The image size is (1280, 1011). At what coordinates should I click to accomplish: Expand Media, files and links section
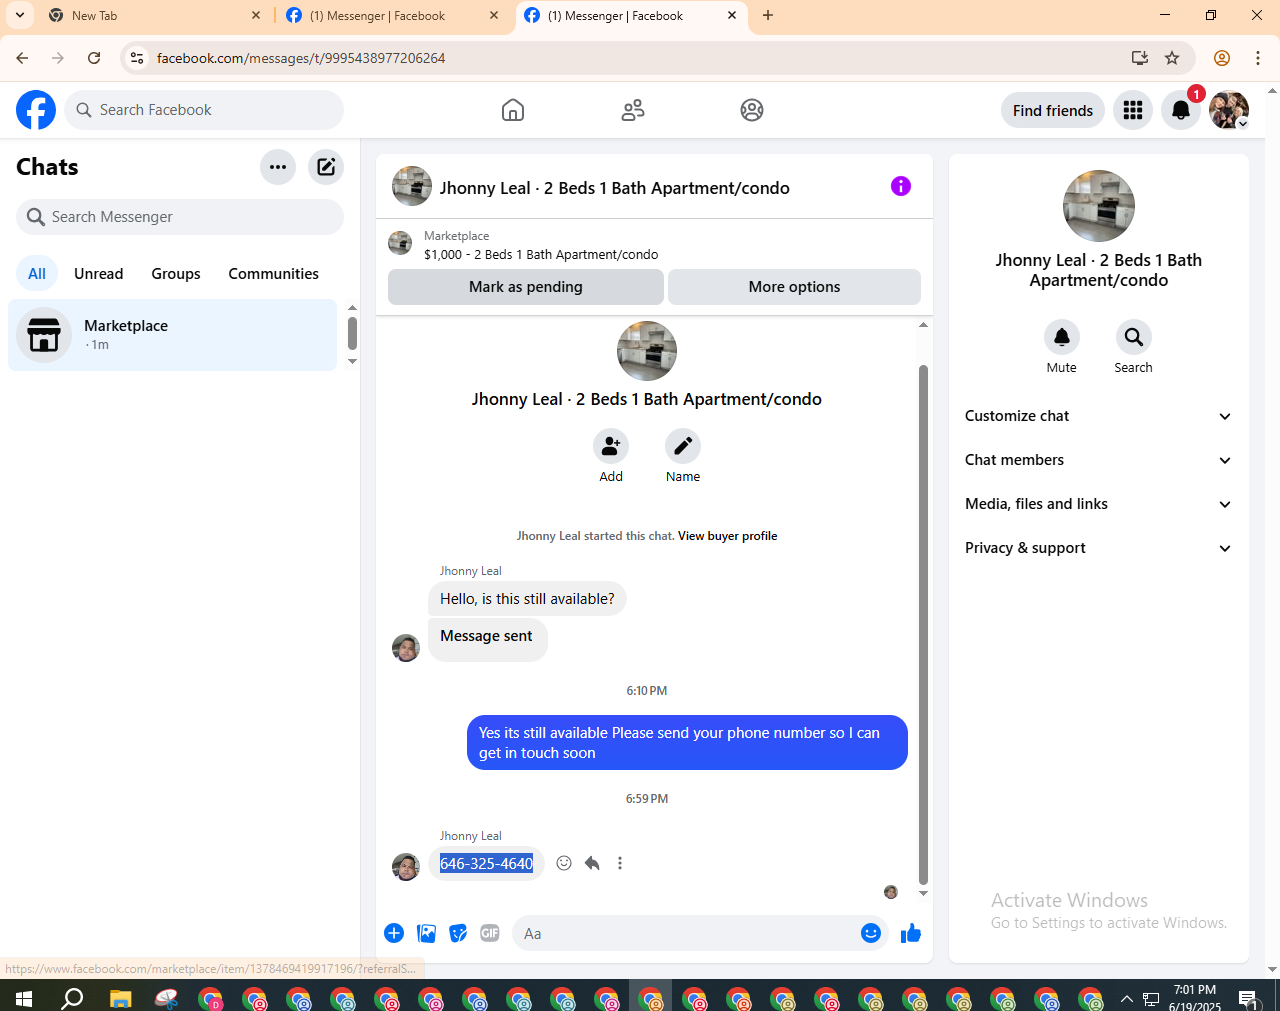[x=1099, y=504]
